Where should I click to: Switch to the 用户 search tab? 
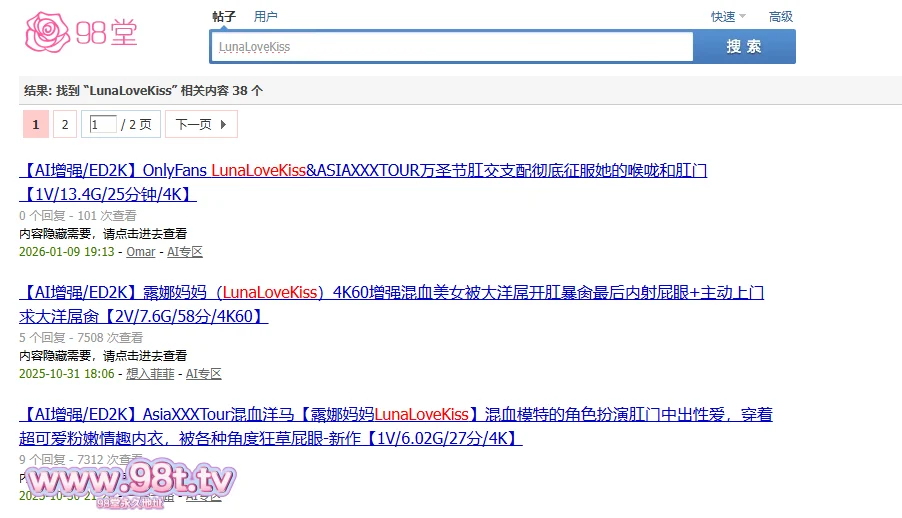(265, 16)
